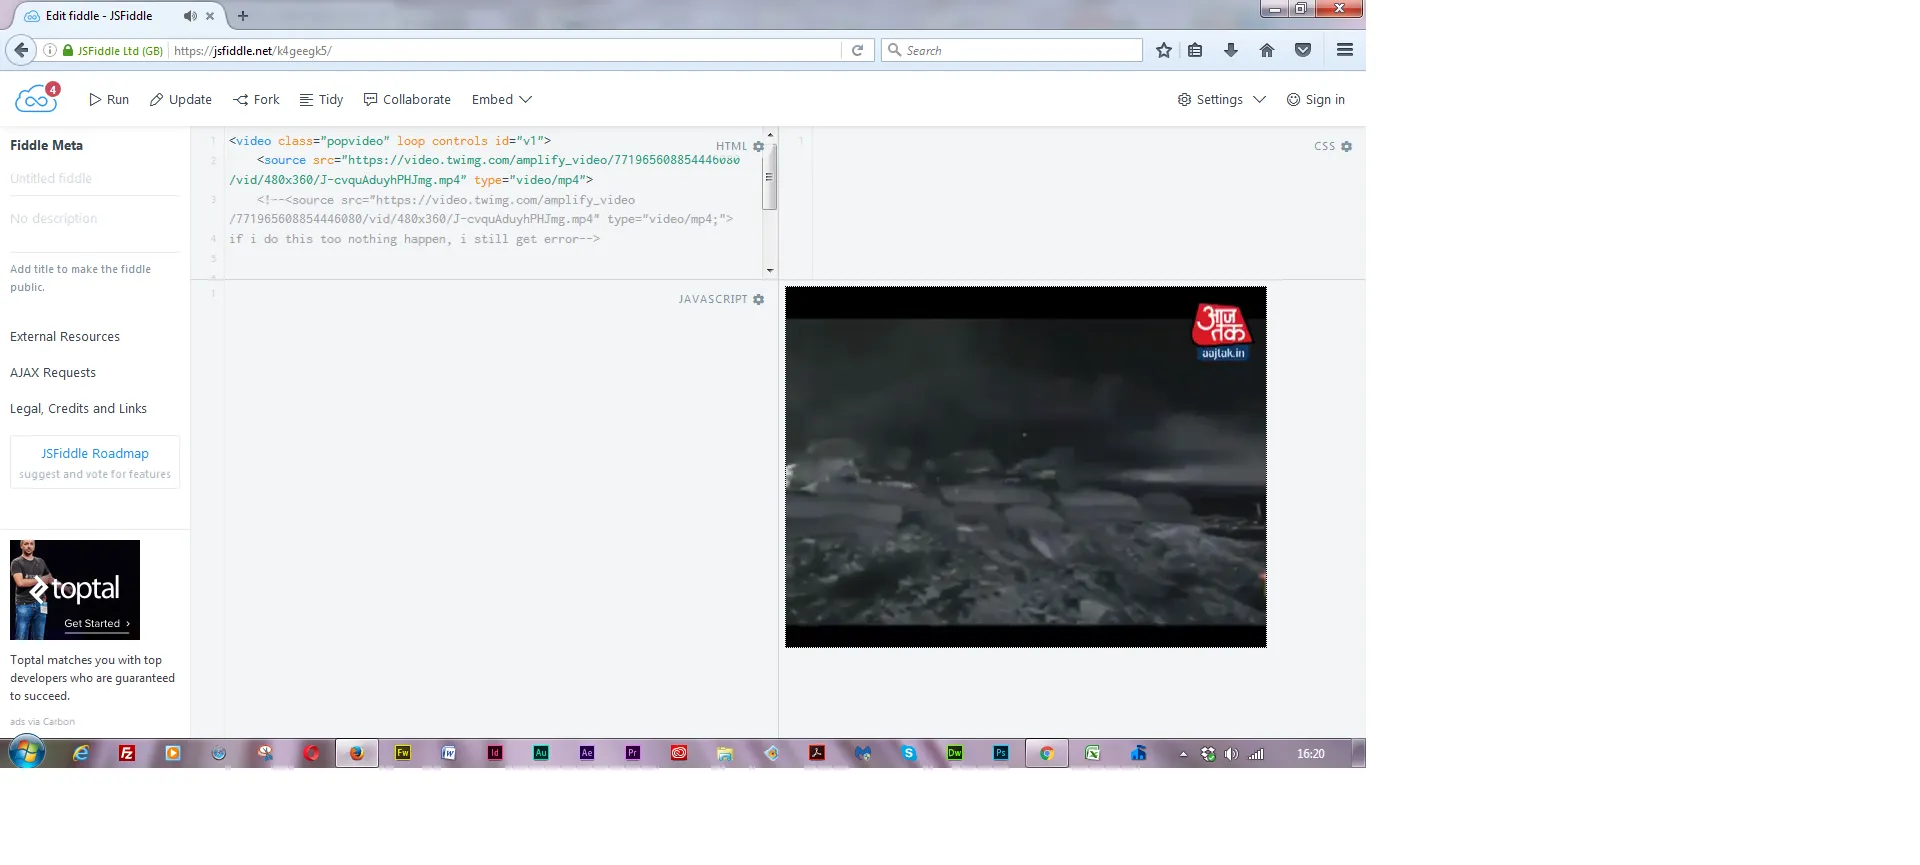The image size is (1920, 865).
Task: Reload the page with refresh icon
Action: (857, 50)
